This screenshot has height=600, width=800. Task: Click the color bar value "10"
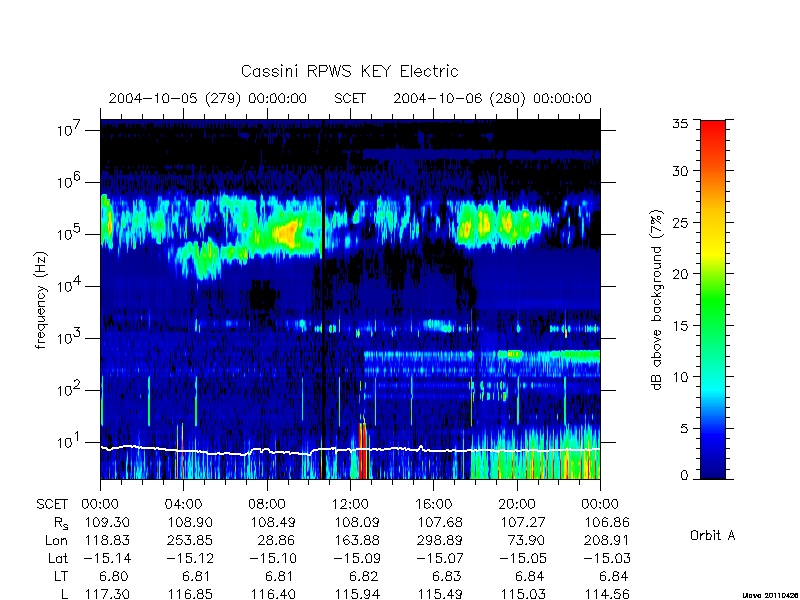tap(680, 377)
